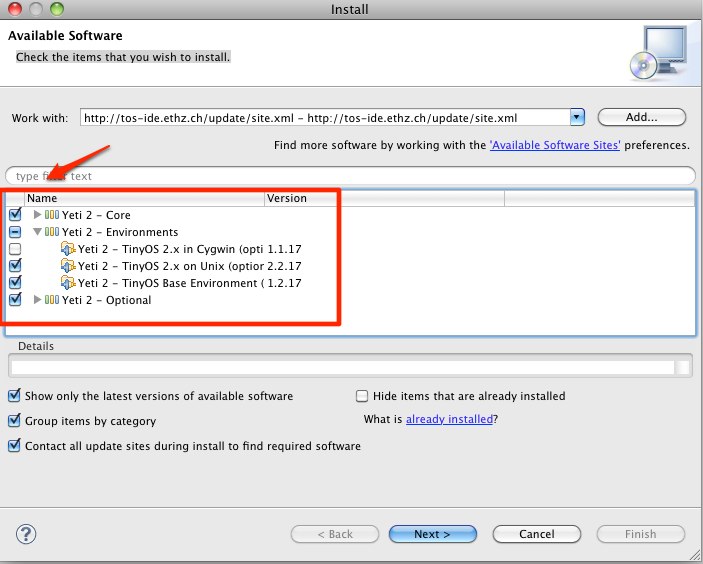
Task: Click version 1.2.17 cell
Action: click(284, 283)
